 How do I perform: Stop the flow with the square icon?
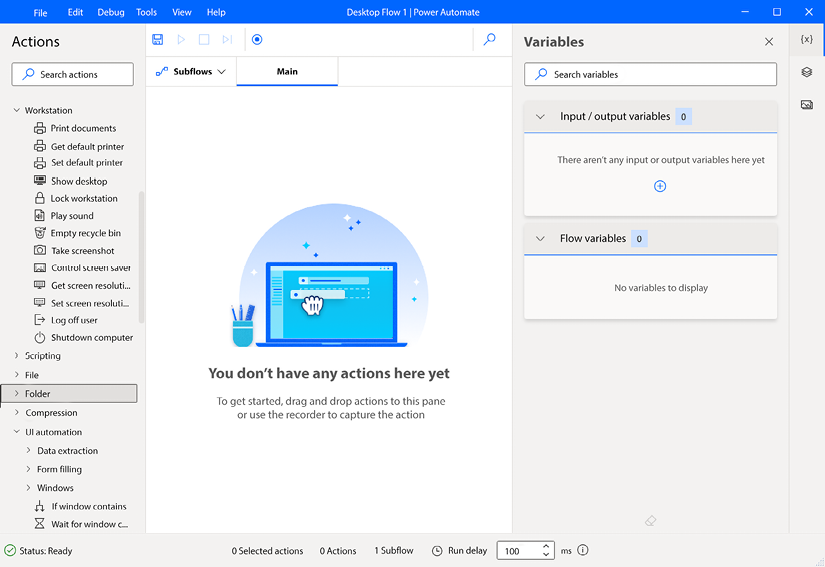[204, 39]
